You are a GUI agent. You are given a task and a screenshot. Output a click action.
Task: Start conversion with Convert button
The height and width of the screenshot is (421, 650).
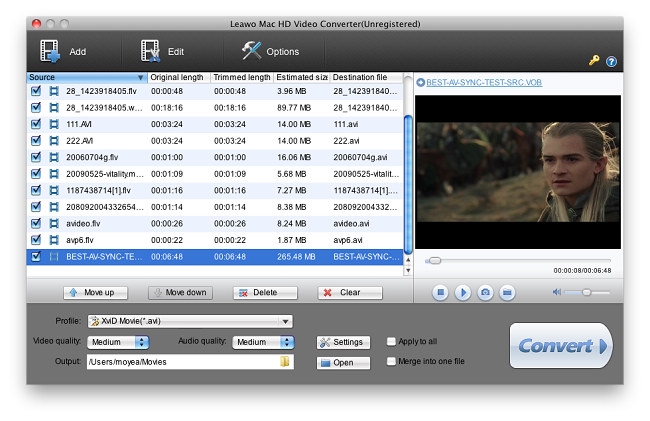(x=561, y=346)
